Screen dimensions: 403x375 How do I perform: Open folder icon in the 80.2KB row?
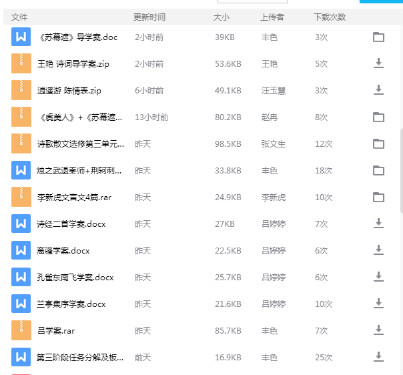(x=378, y=117)
